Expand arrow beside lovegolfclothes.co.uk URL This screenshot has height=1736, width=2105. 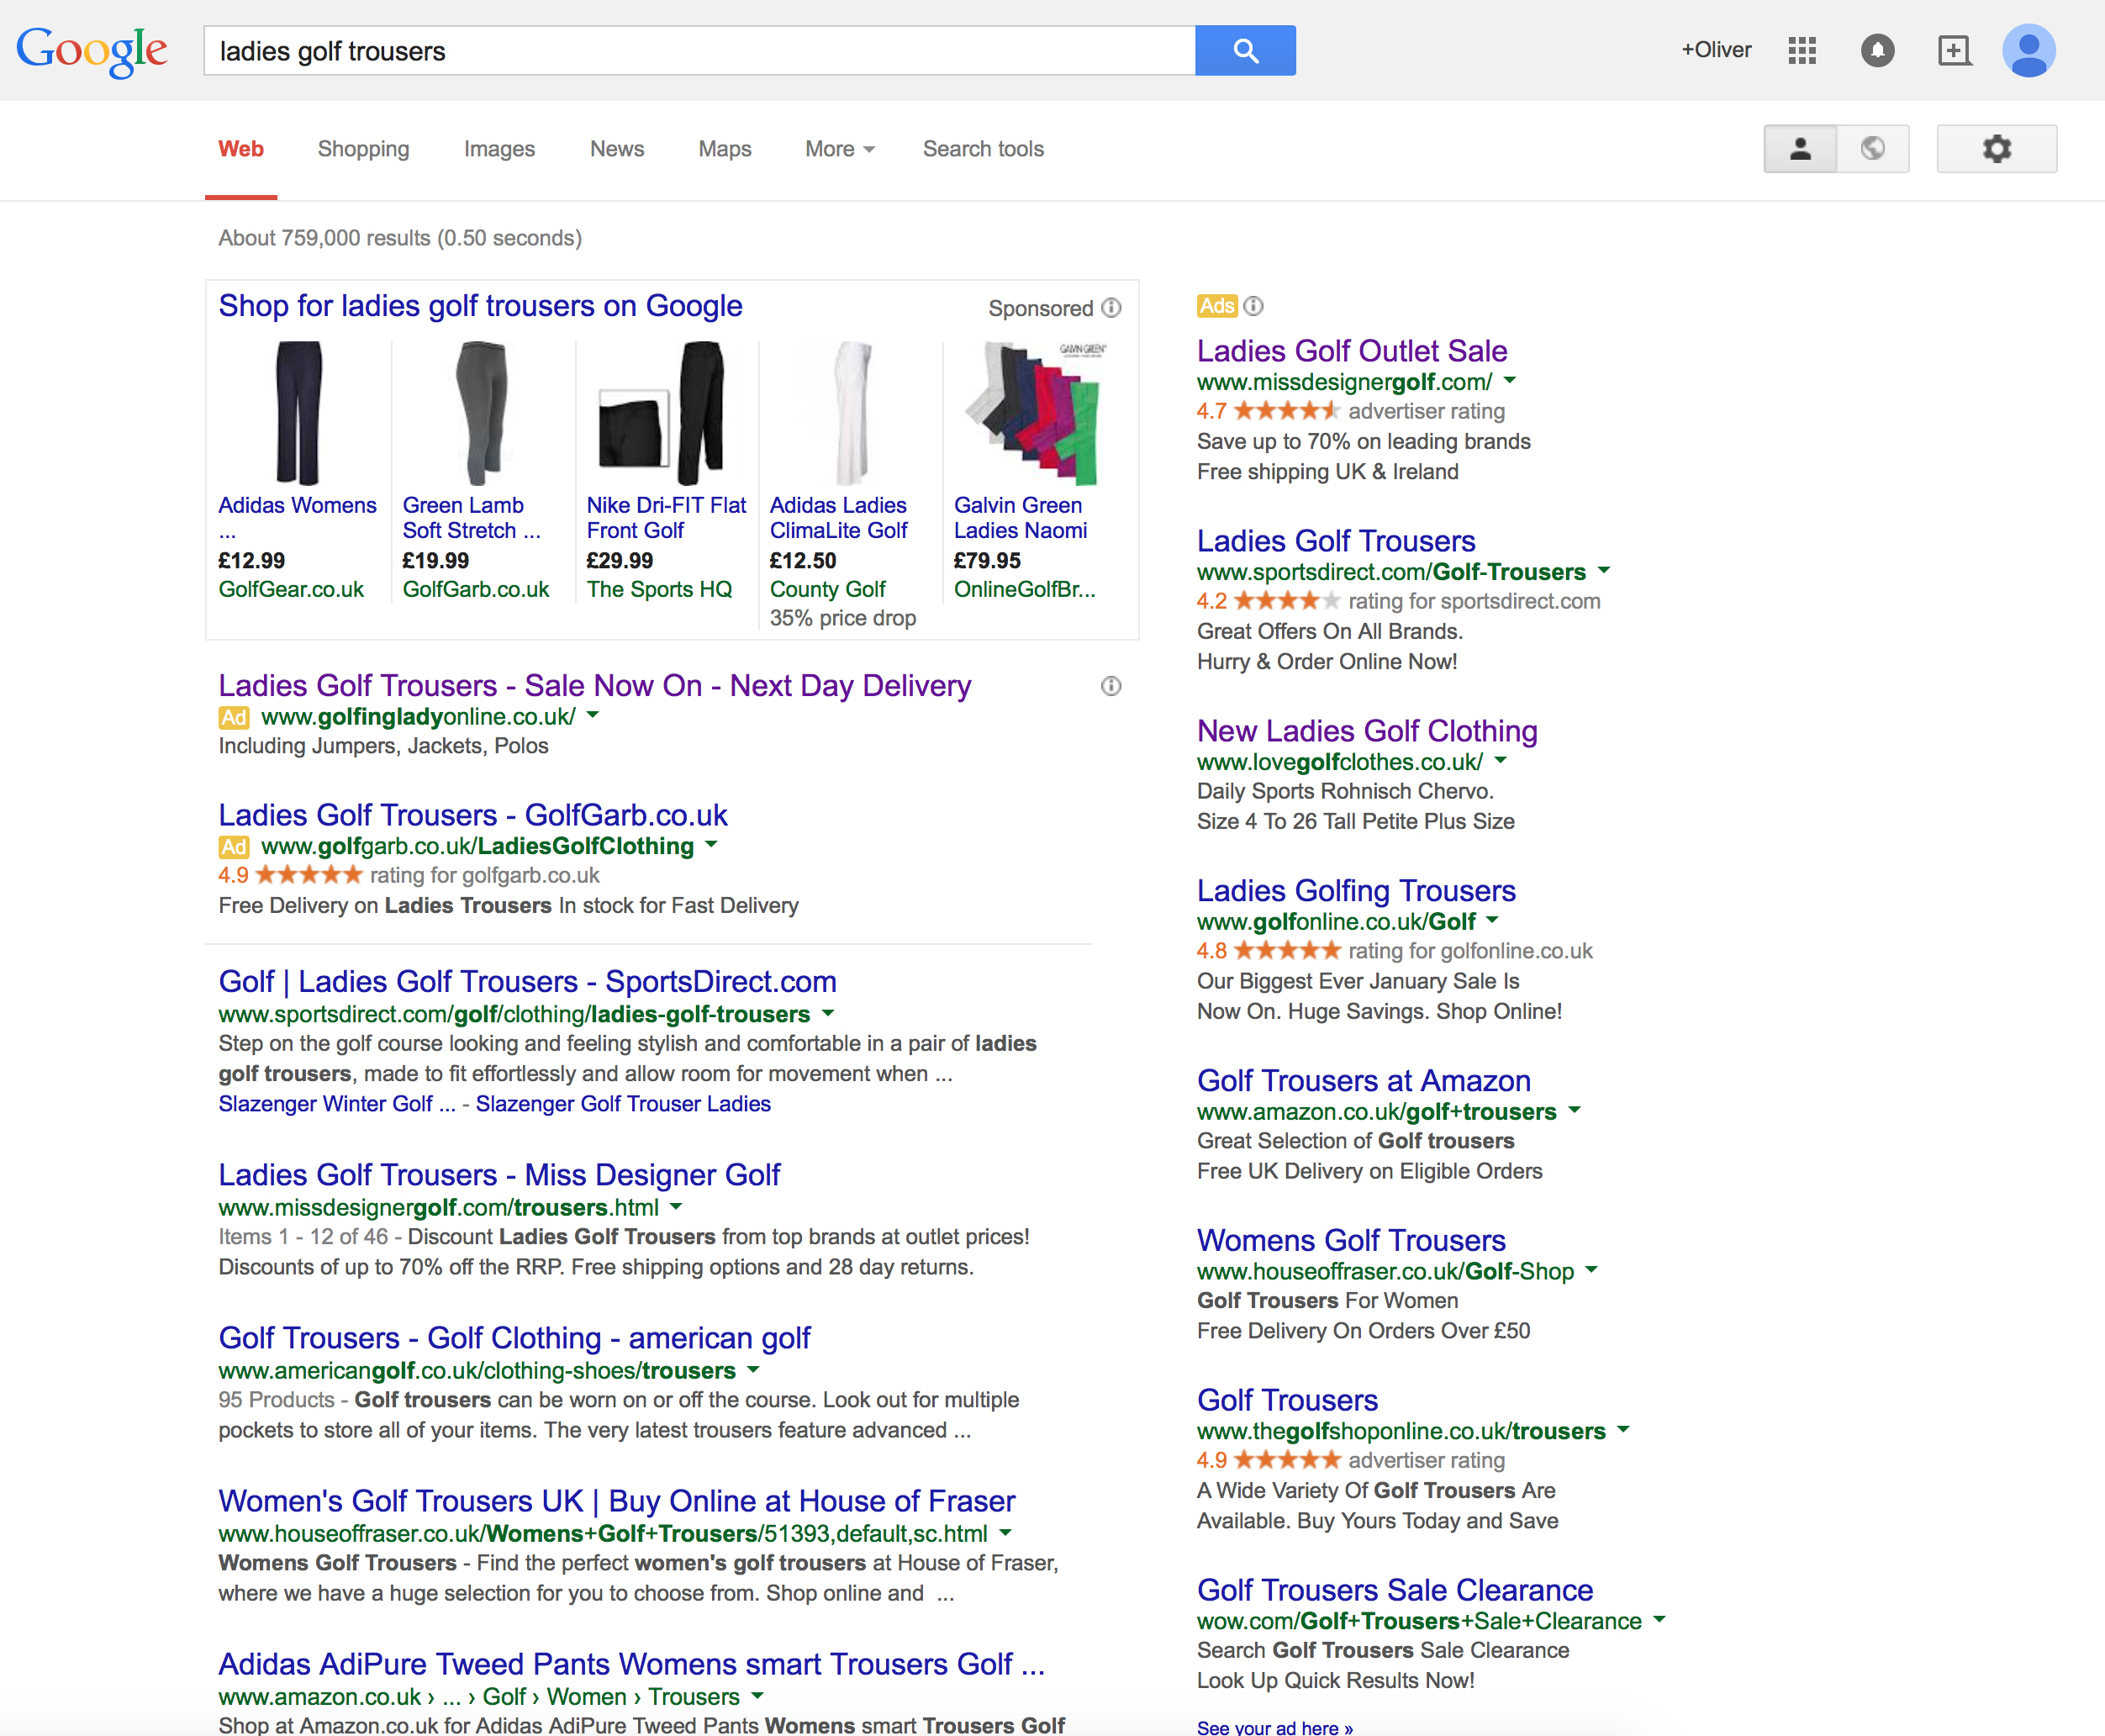1500,760
